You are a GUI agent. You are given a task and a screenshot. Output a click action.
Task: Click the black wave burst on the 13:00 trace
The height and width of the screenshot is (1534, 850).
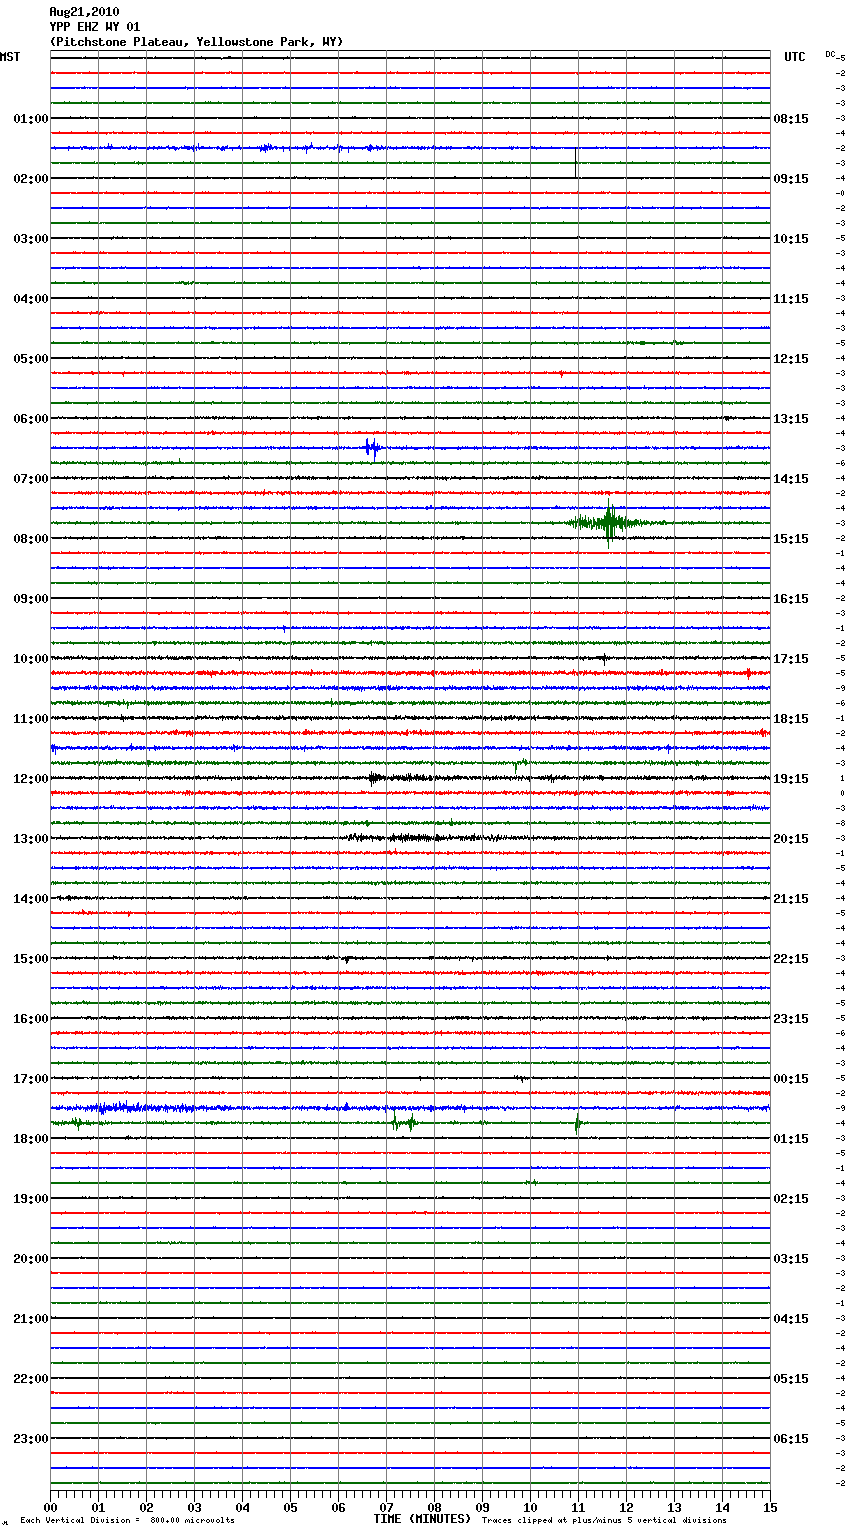(x=420, y=838)
